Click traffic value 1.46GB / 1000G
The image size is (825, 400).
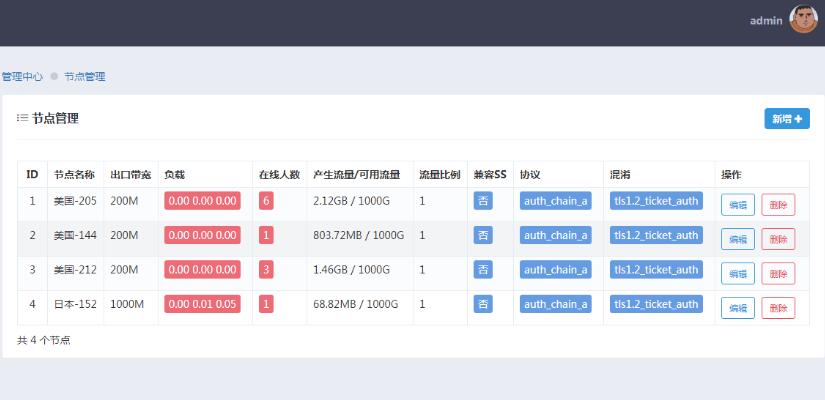coord(351,270)
